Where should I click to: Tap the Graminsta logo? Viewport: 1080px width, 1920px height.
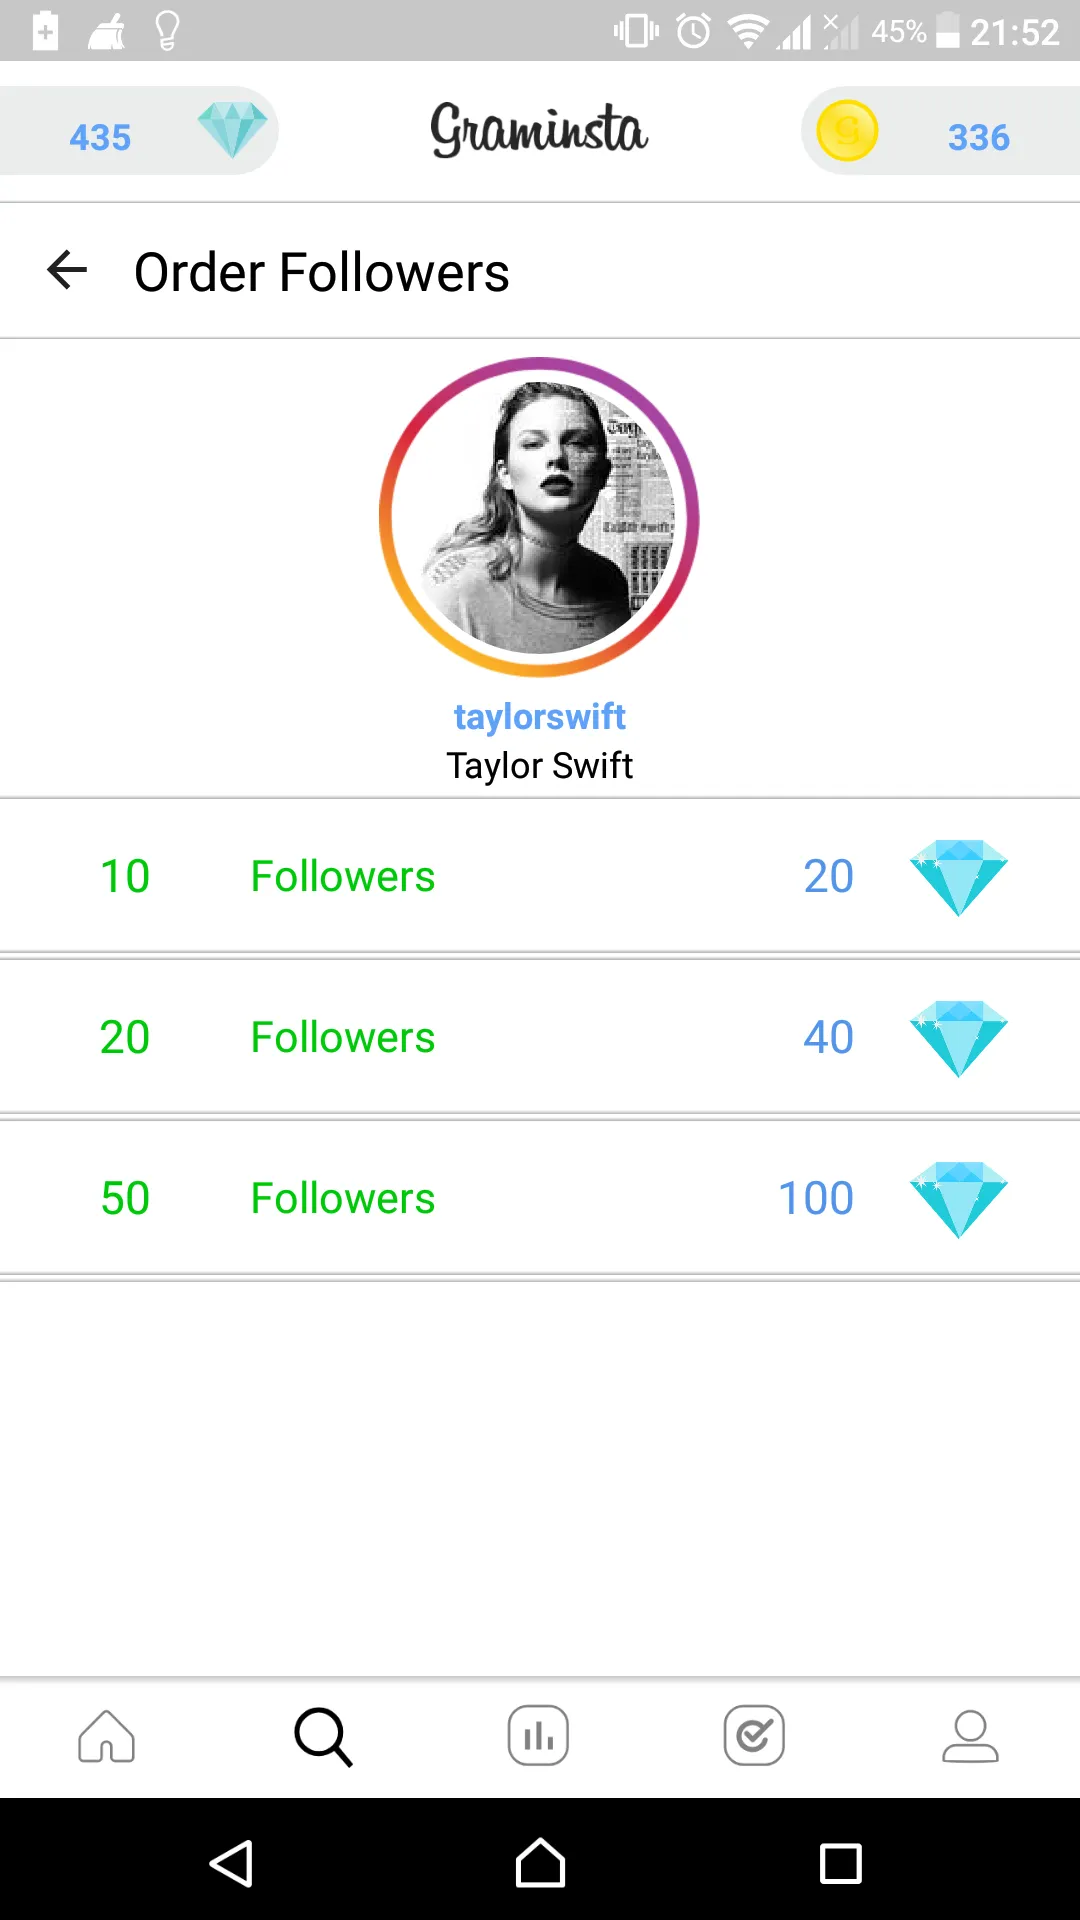click(x=539, y=130)
